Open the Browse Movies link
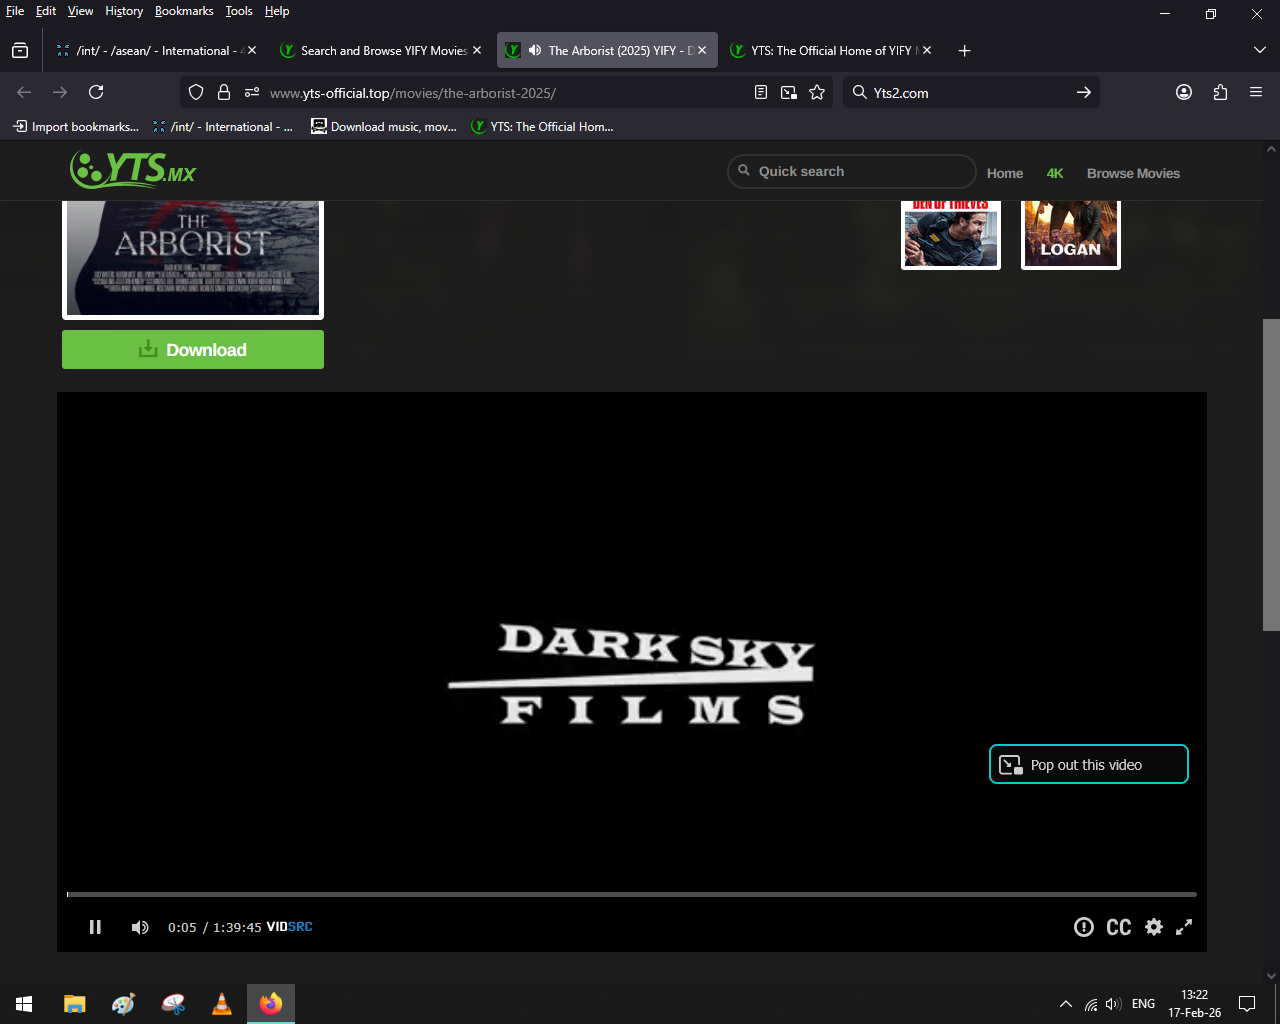The width and height of the screenshot is (1280, 1024). click(x=1133, y=173)
